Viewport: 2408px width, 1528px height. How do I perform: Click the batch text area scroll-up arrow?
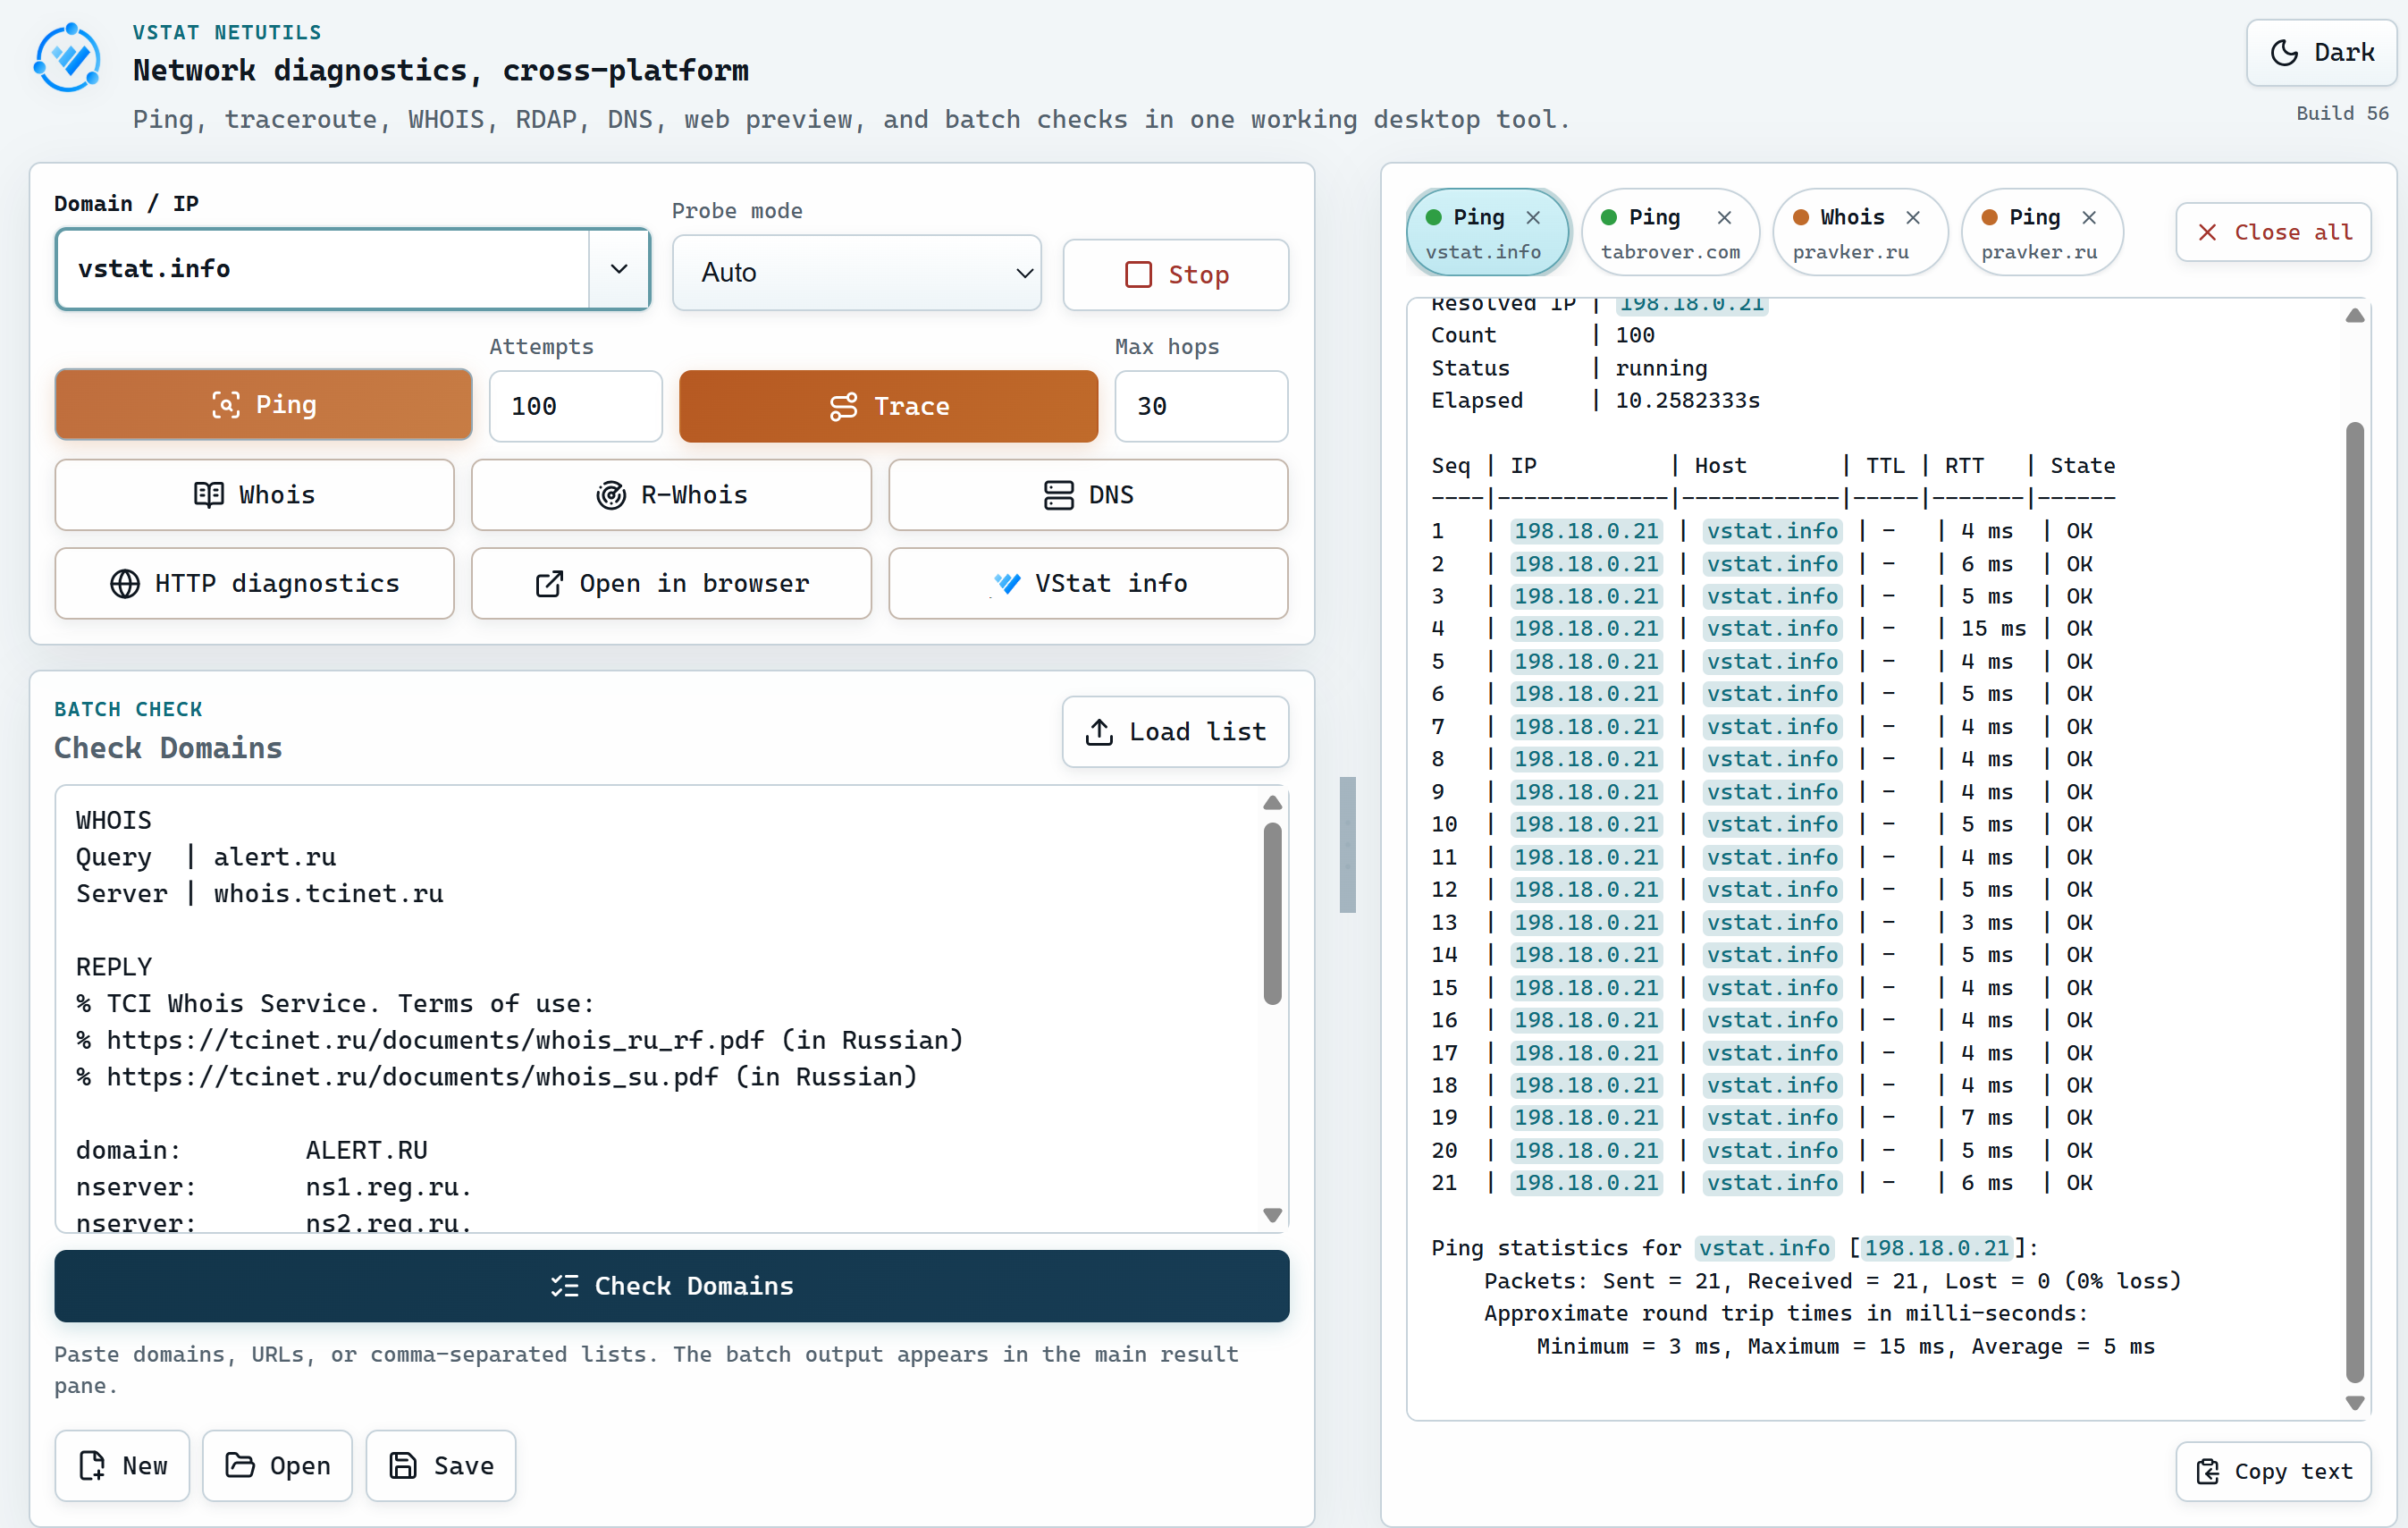pos(1272,803)
